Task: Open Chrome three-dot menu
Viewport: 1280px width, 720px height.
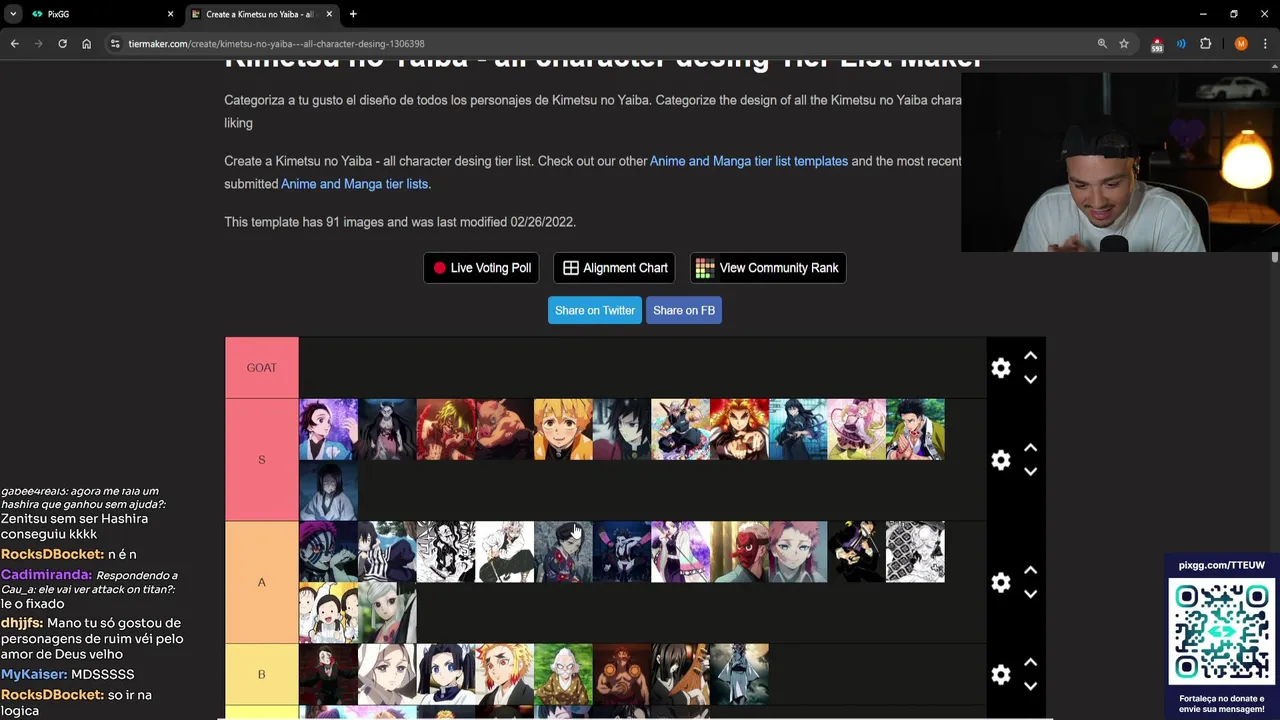Action: (1265, 44)
